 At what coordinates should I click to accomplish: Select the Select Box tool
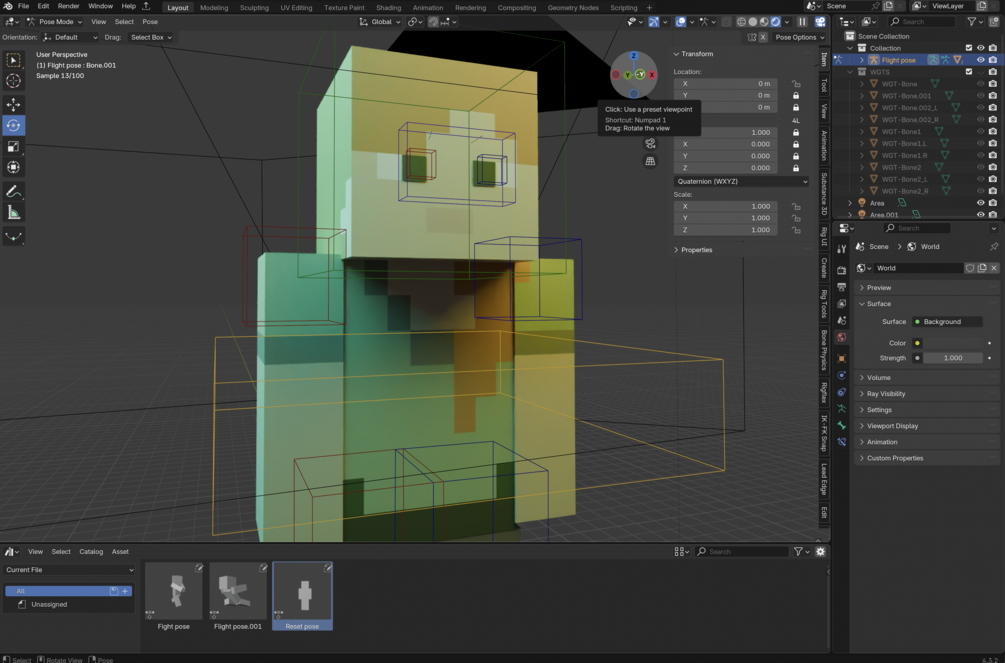point(13,60)
